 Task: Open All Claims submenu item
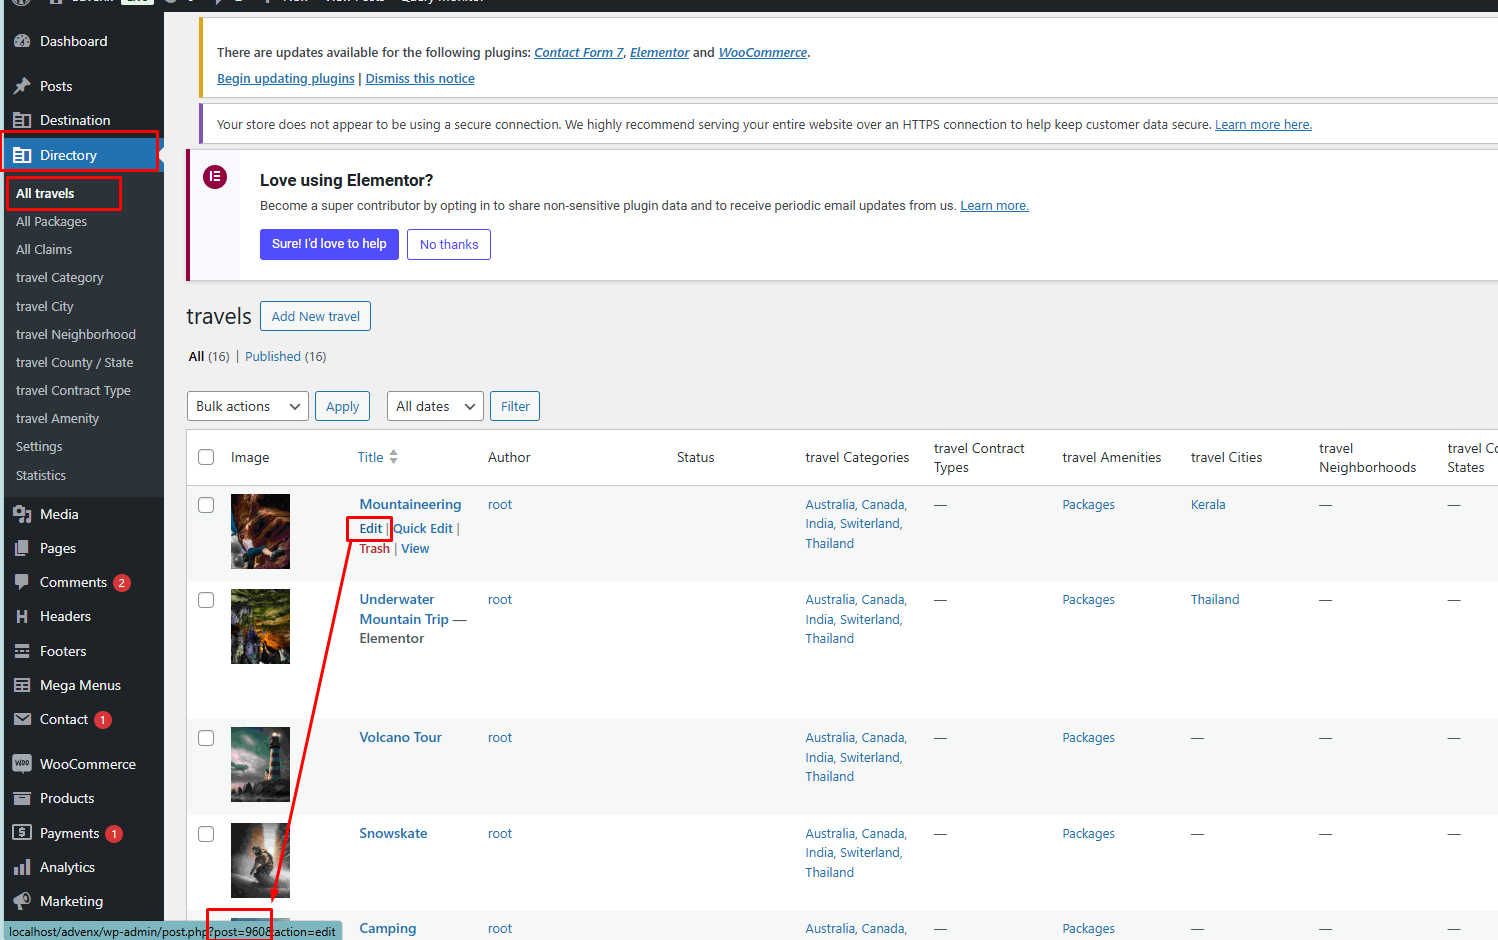tap(44, 249)
